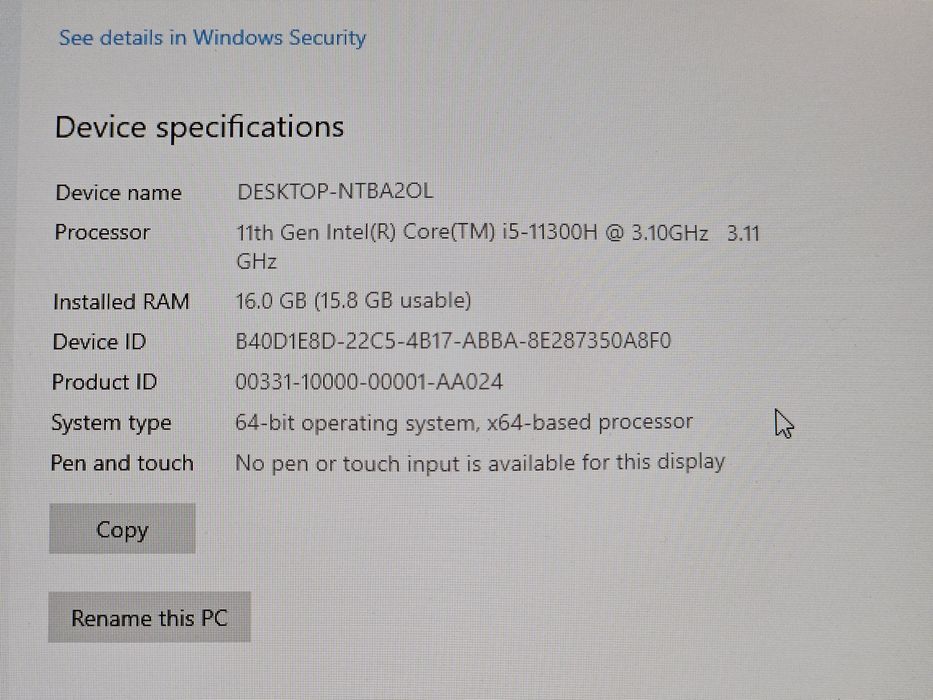Click the Copy button

(x=122, y=530)
